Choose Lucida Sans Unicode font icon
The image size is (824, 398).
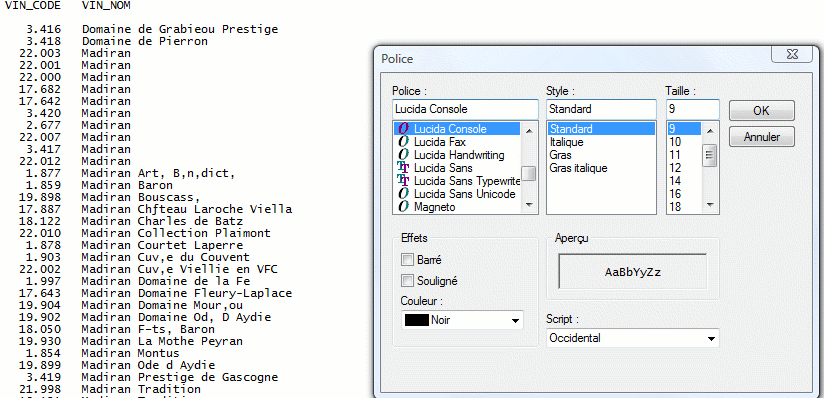pos(404,194)
